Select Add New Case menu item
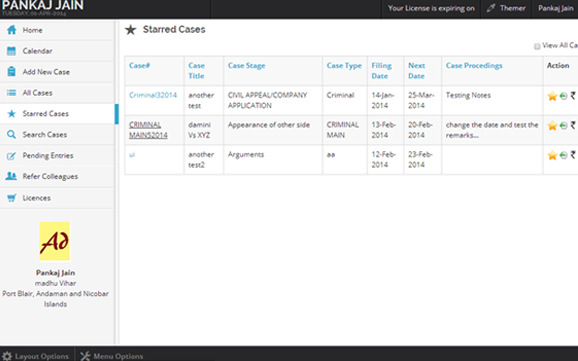The image size is (578, 361). (57, 72)
